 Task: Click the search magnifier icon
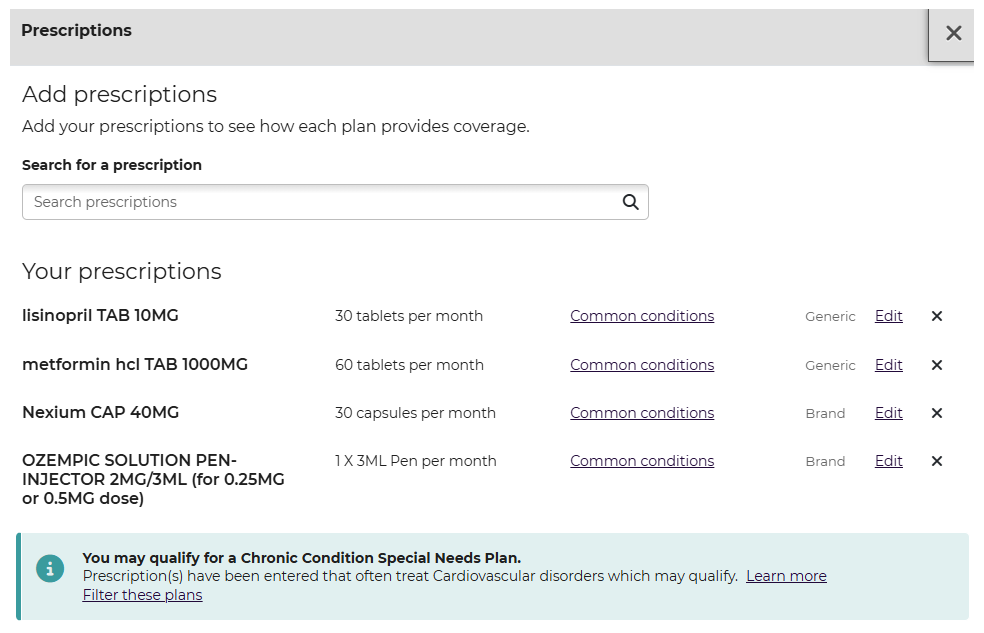[630, 202]
